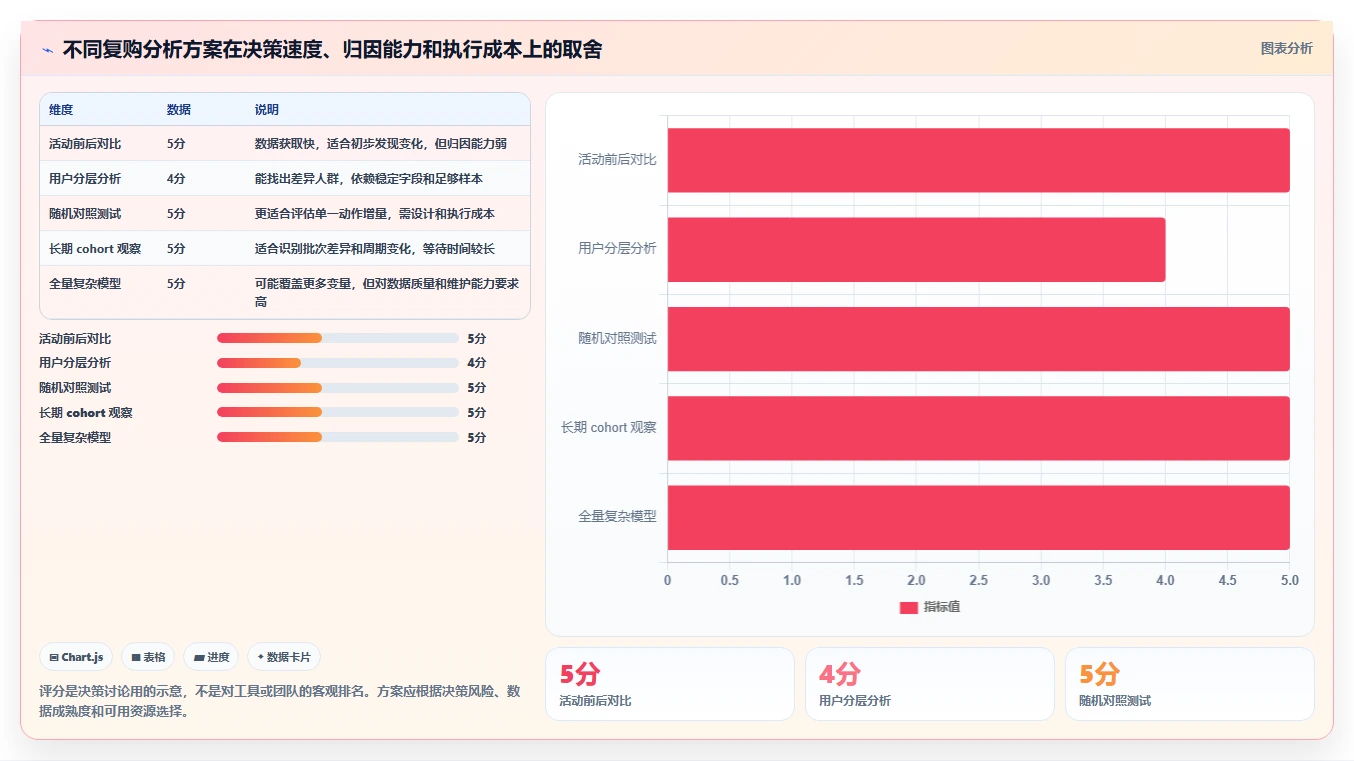Click the footer note starting 评分是决策讨论用的示意
The height and width of the screenshot is (761, 1354).
click(x=279, y=701)
